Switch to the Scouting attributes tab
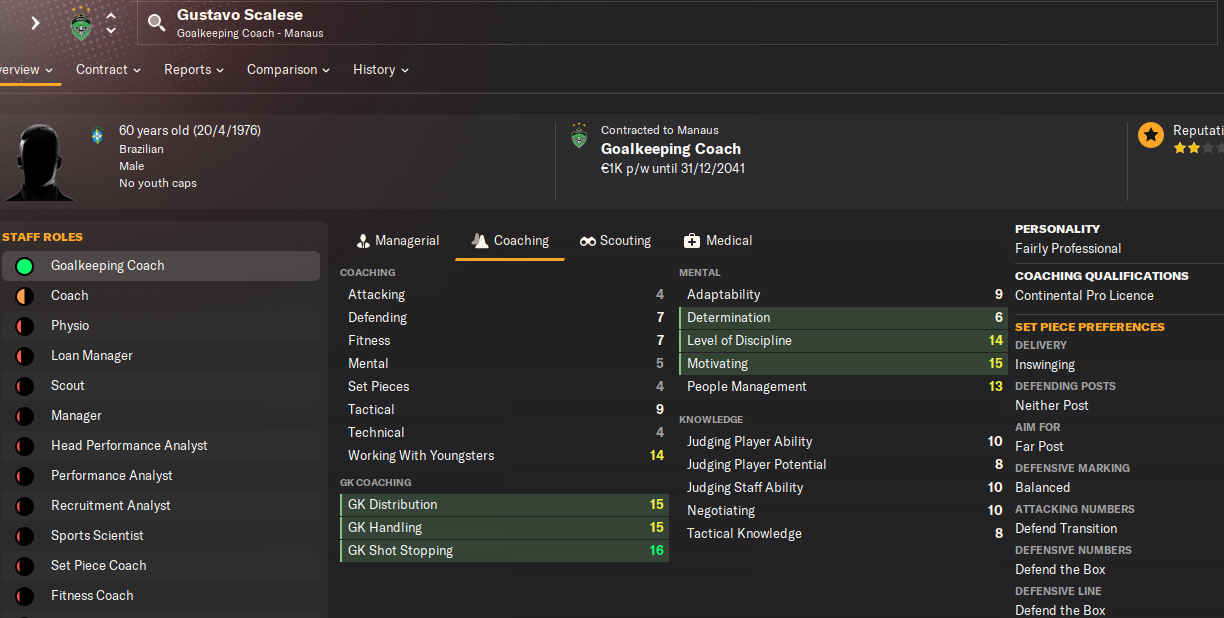The width and height of the screenshot is (1224, 618). [615, 241]
